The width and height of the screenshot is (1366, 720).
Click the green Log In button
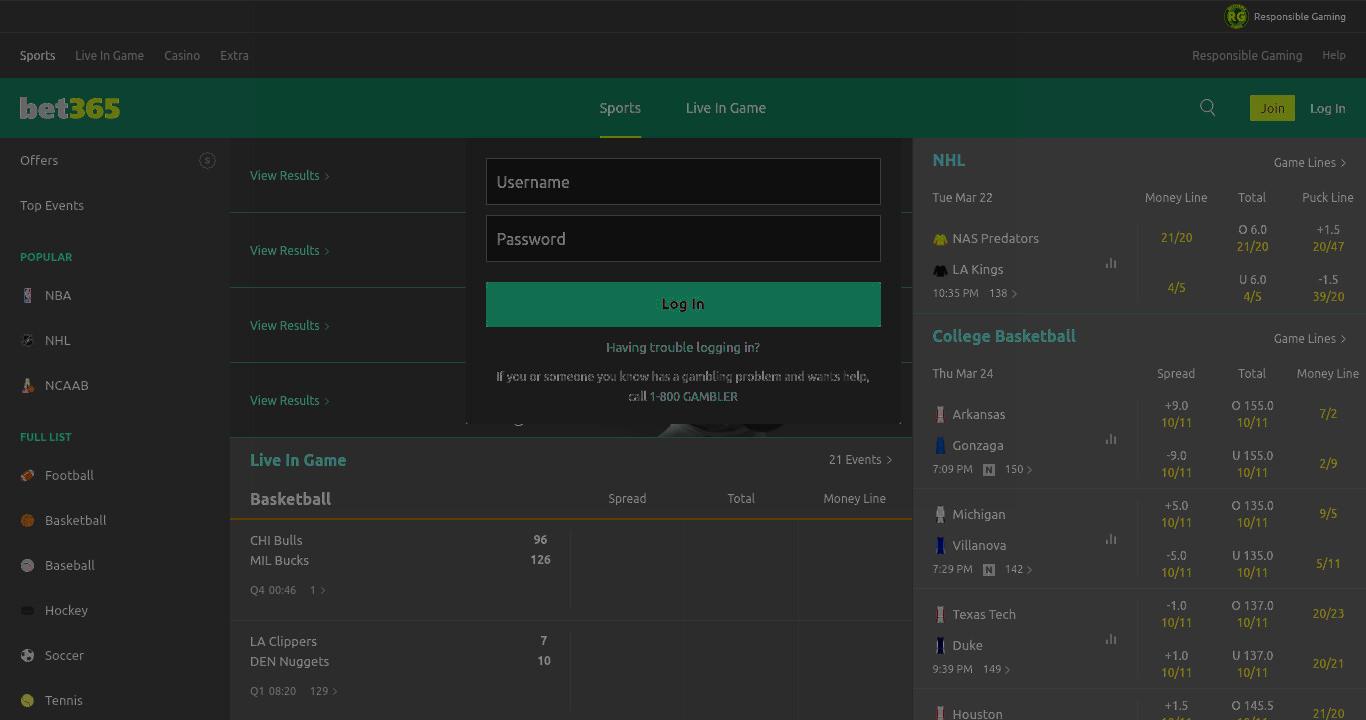click(x=683, y=304)
